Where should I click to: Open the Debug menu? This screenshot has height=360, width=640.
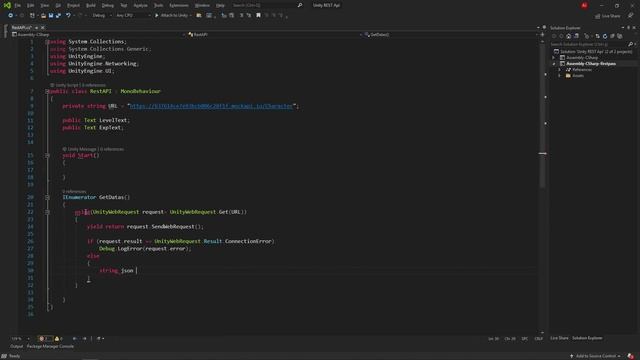(x=108, y=5)
